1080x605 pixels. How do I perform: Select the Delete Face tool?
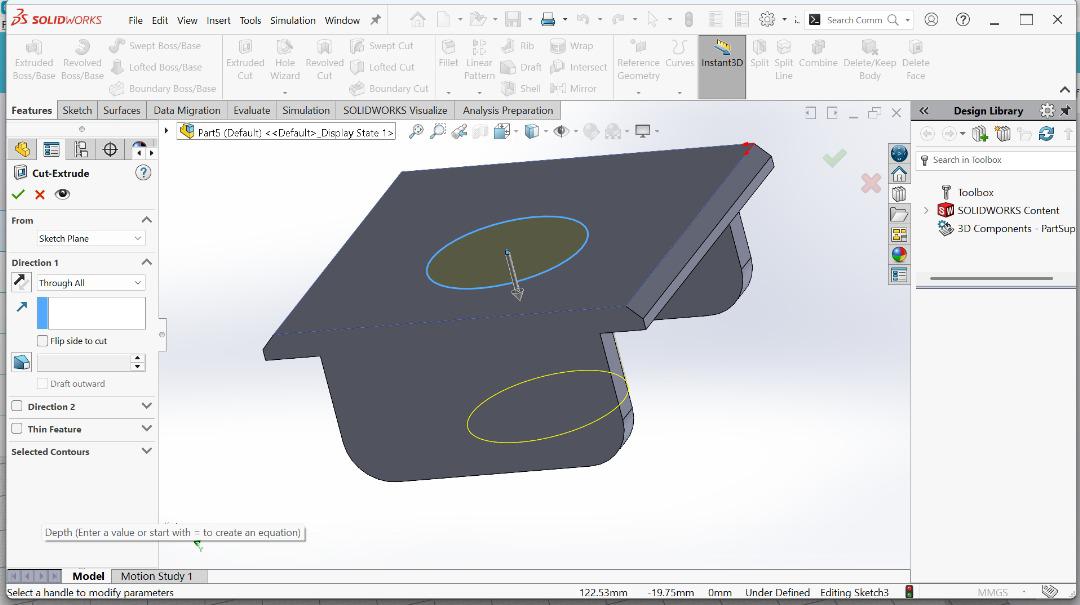(915, 60)
